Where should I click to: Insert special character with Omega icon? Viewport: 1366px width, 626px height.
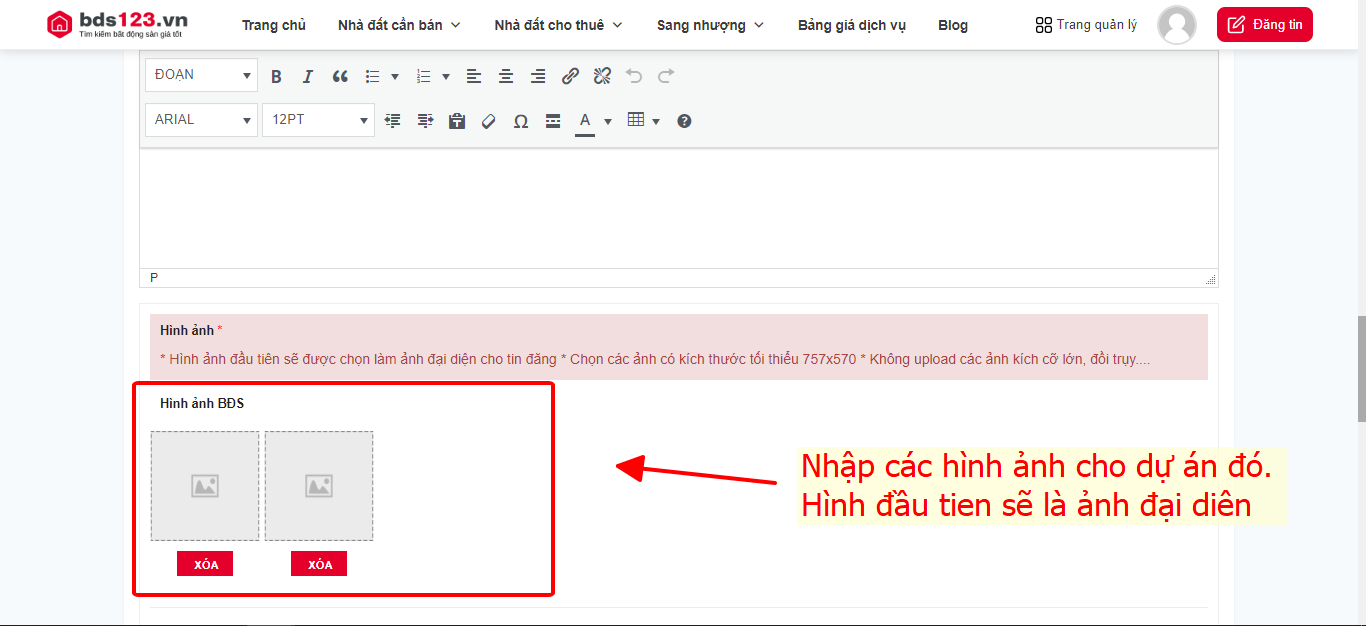pyautogui.click(x=521, y=121)
